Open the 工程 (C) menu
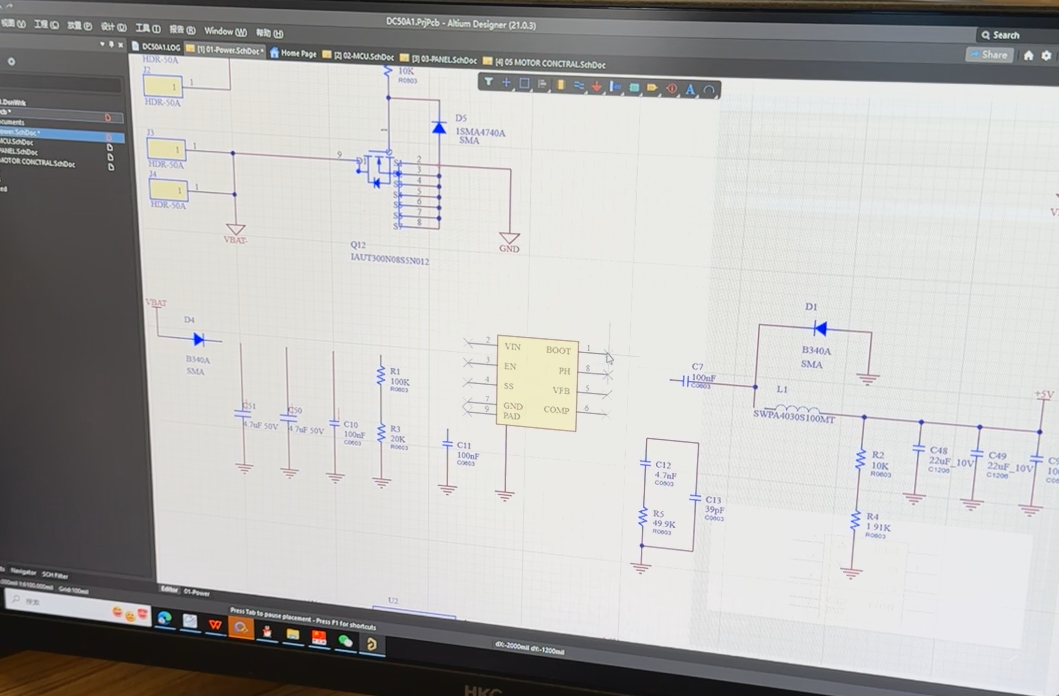Screen dimensions: 1059x696 point(47,25)
